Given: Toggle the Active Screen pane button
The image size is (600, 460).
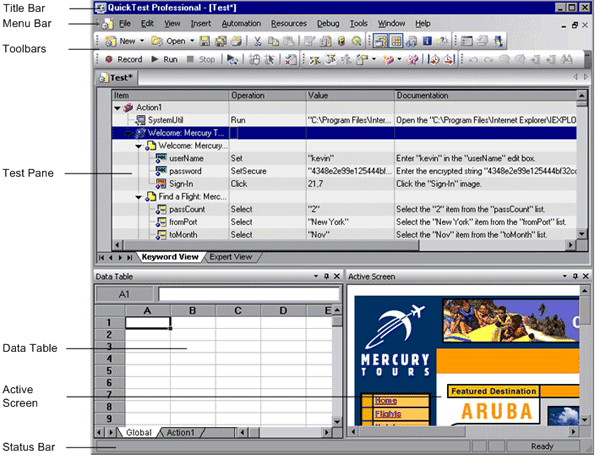Looking at the screenshot, I should (380, 41).
